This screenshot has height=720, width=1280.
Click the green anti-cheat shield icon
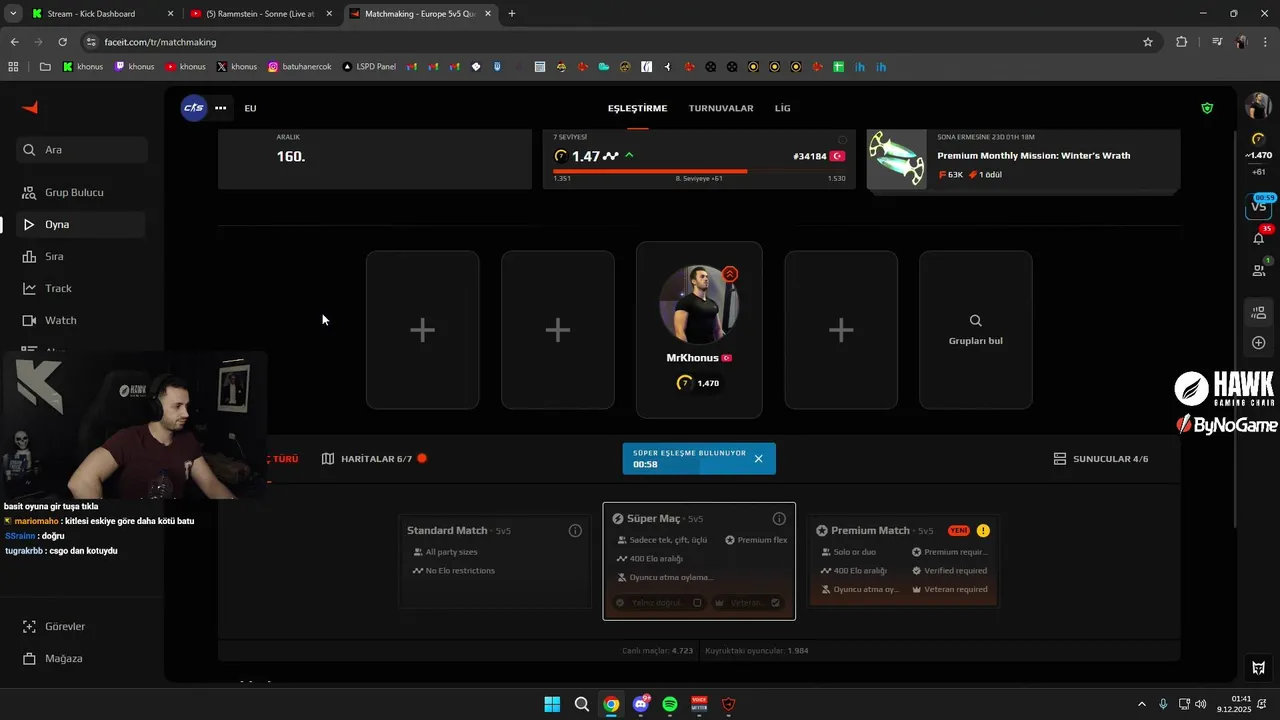pyautogui.click(x=1207, y=108)
